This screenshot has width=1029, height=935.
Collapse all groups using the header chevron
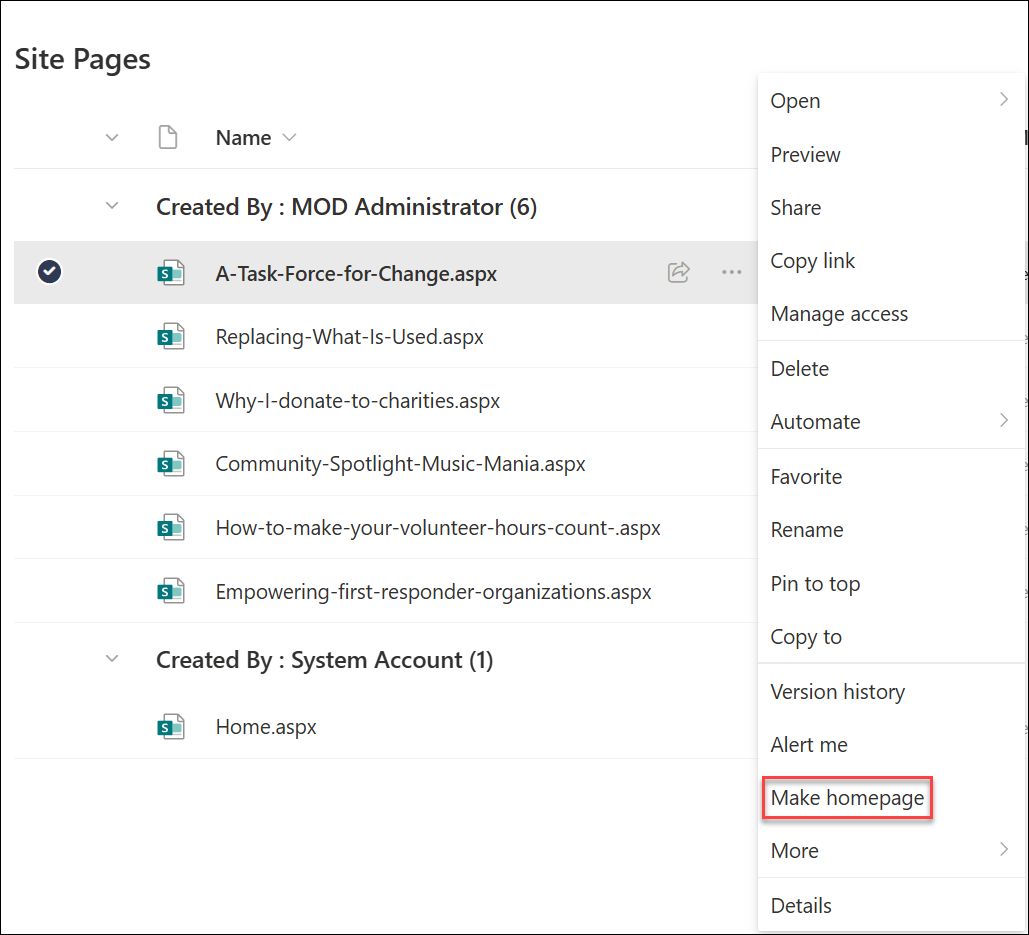click(112, 138)
